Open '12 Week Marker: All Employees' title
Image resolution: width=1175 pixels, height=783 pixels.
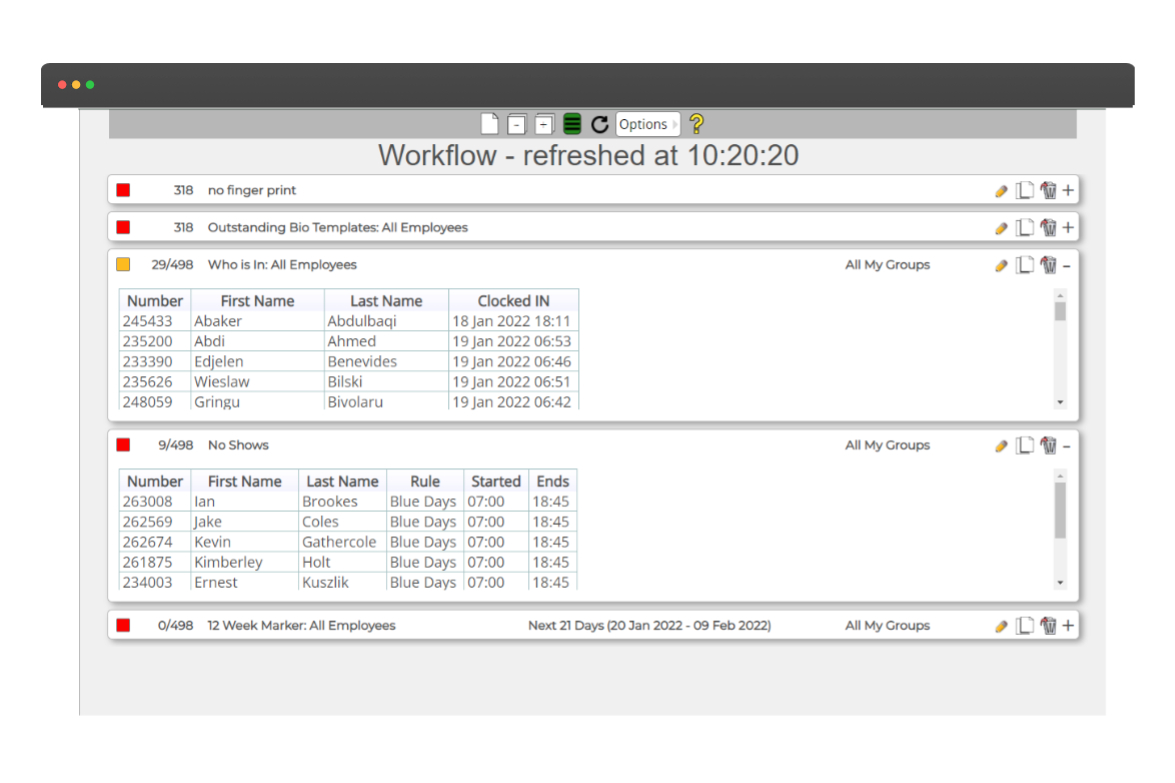(301, 625)
